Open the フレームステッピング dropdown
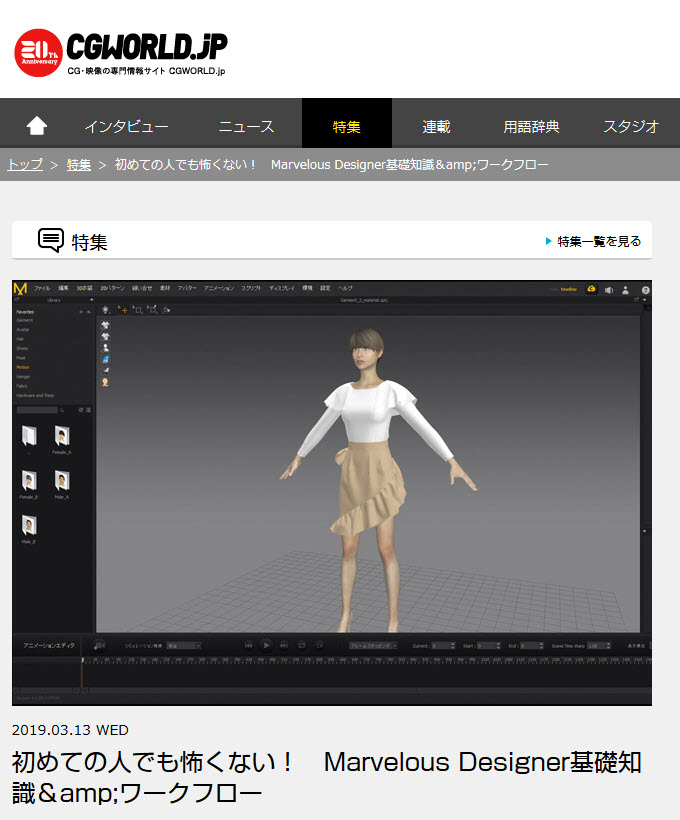The width and height of the screenshot is (680, 820). coord(373,646)
